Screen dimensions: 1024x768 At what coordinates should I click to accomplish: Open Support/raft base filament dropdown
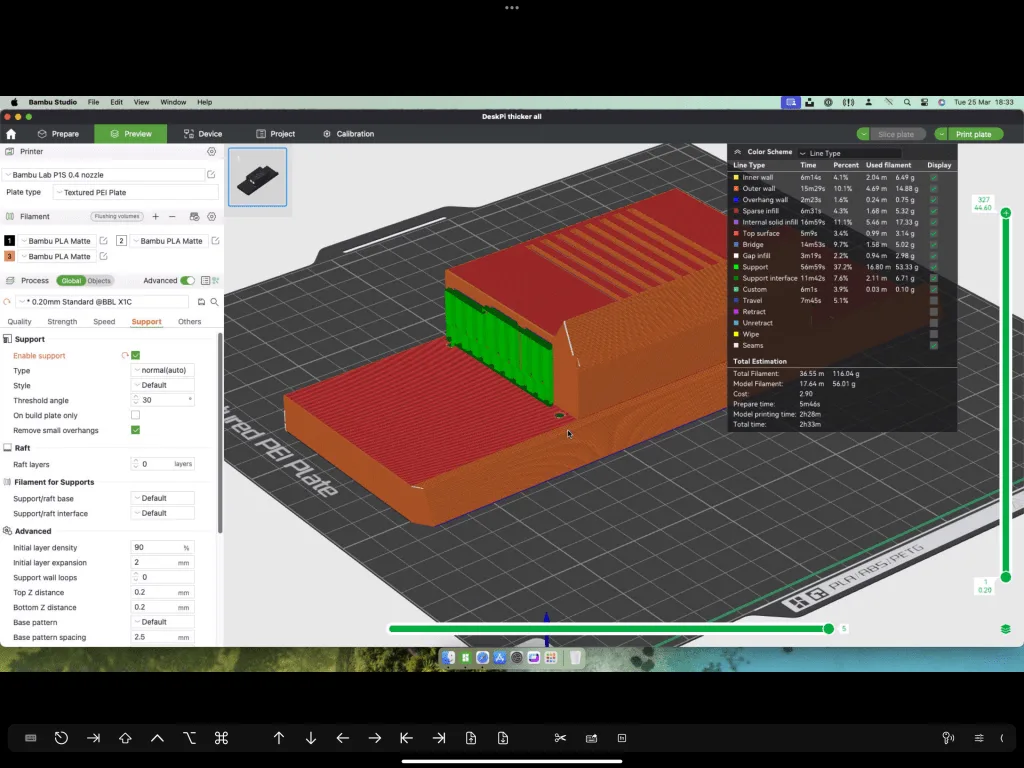tap(163, 498)
